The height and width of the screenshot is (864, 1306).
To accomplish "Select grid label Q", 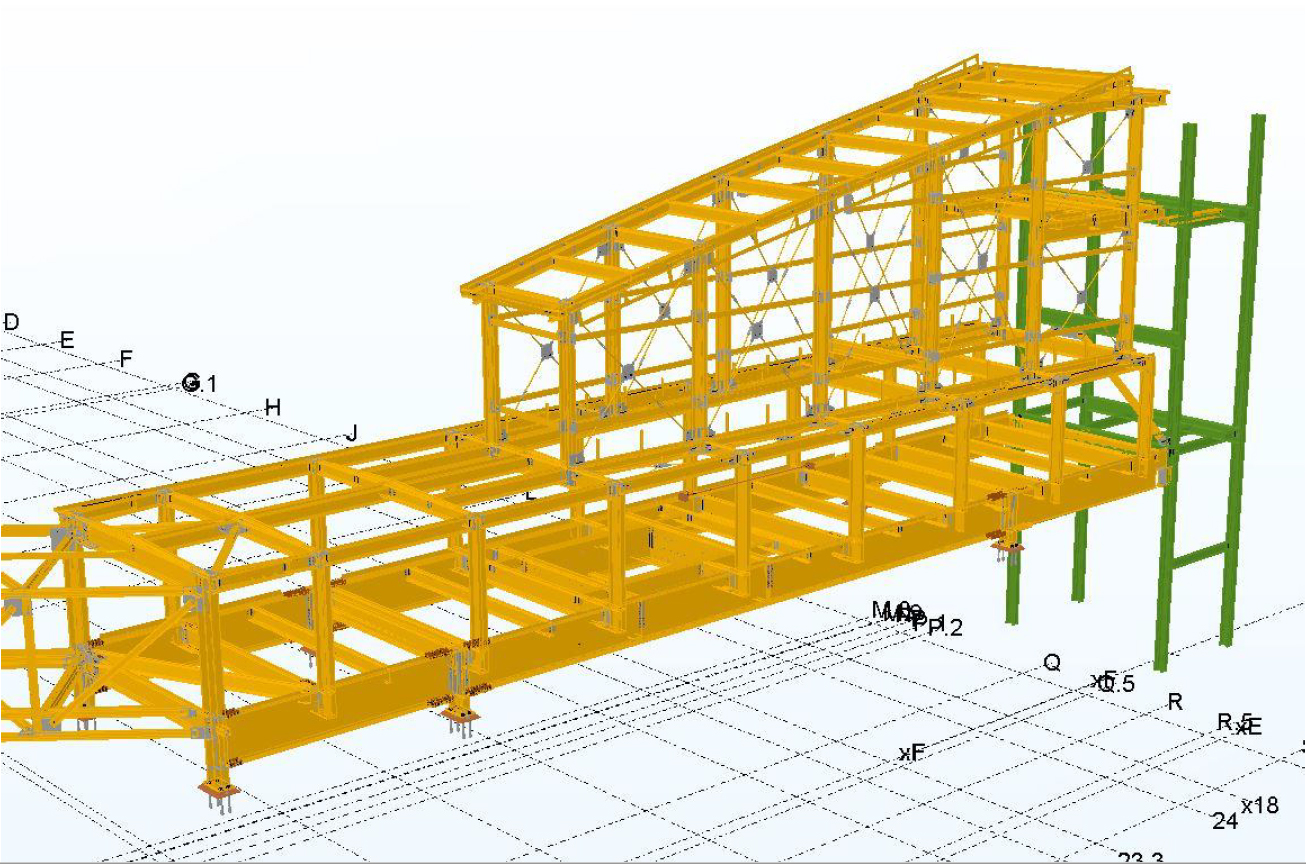I will 1052,663.
